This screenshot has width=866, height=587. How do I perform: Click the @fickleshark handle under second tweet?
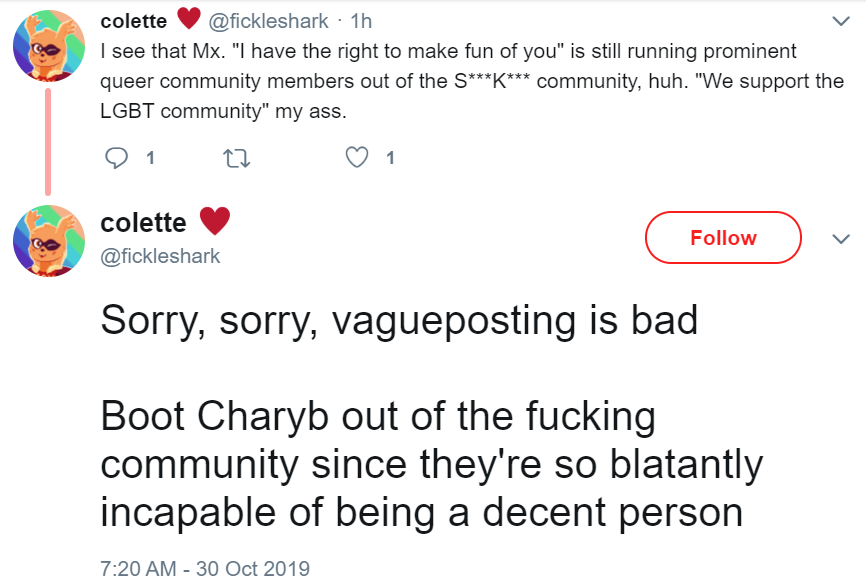pyautogui.click(x=160, y=256)
